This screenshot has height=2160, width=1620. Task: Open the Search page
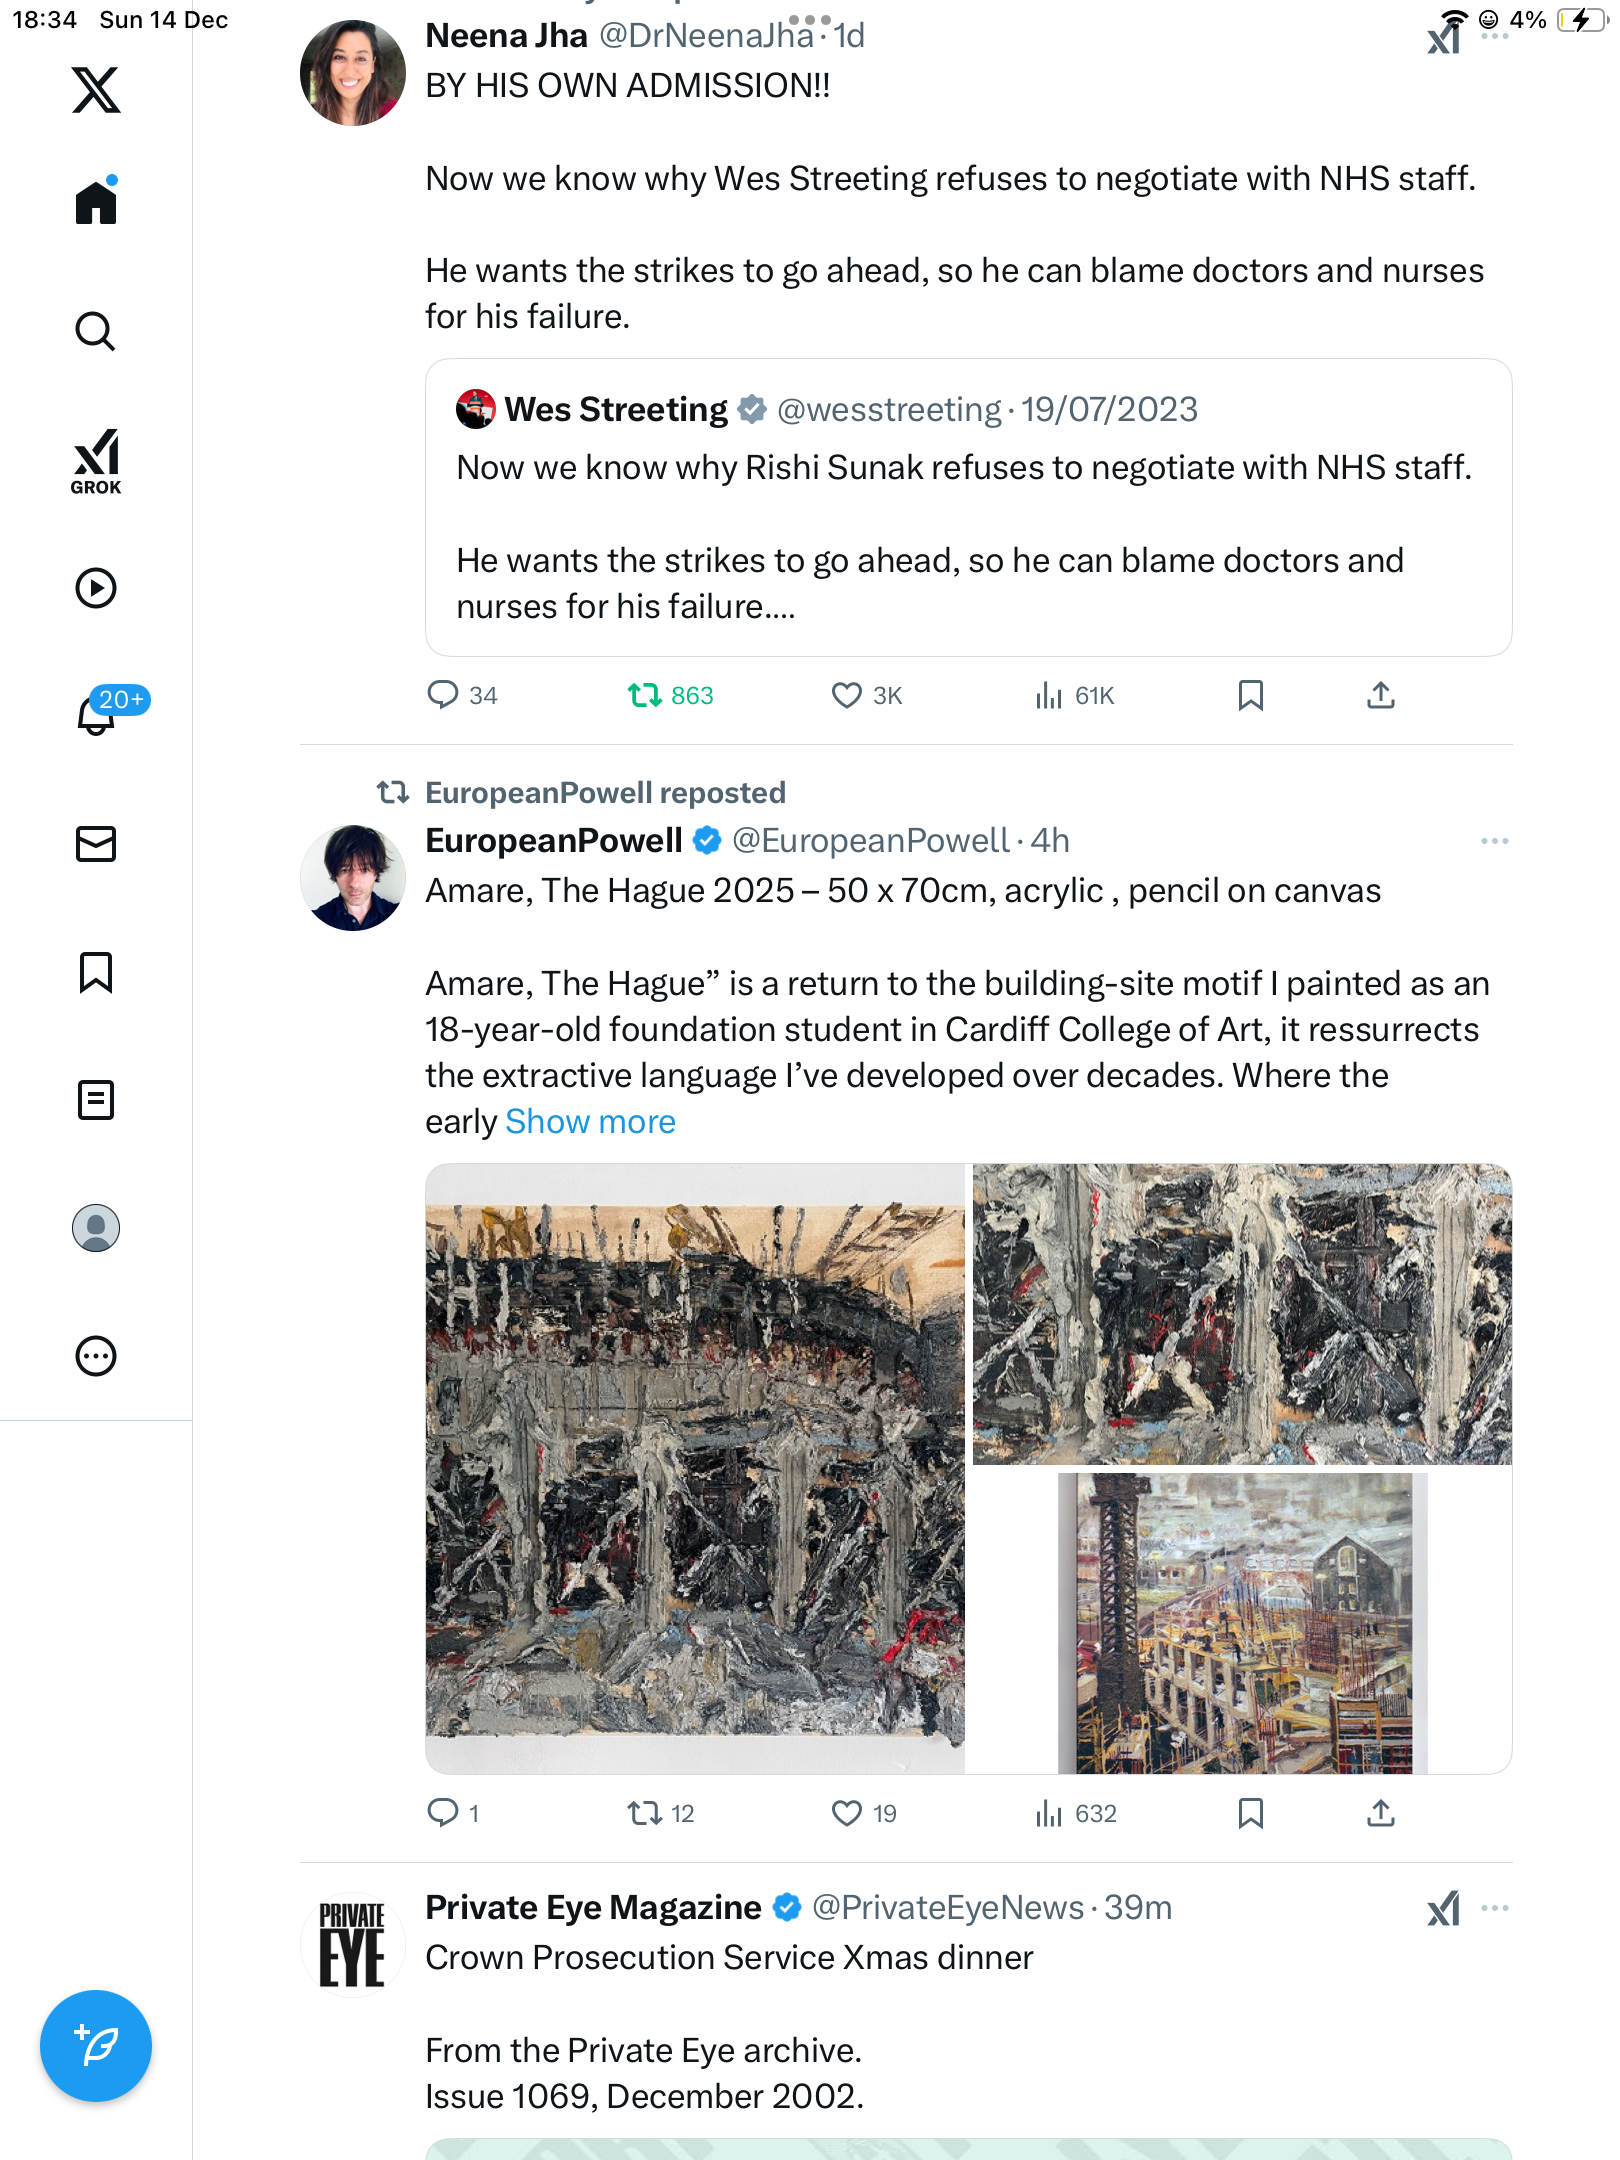click(96, 331)
